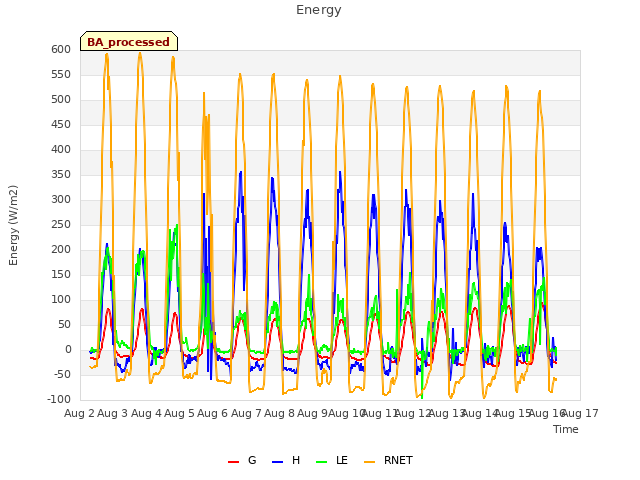Click the Aug 6 x-axis date label

[x=213, y=413]
